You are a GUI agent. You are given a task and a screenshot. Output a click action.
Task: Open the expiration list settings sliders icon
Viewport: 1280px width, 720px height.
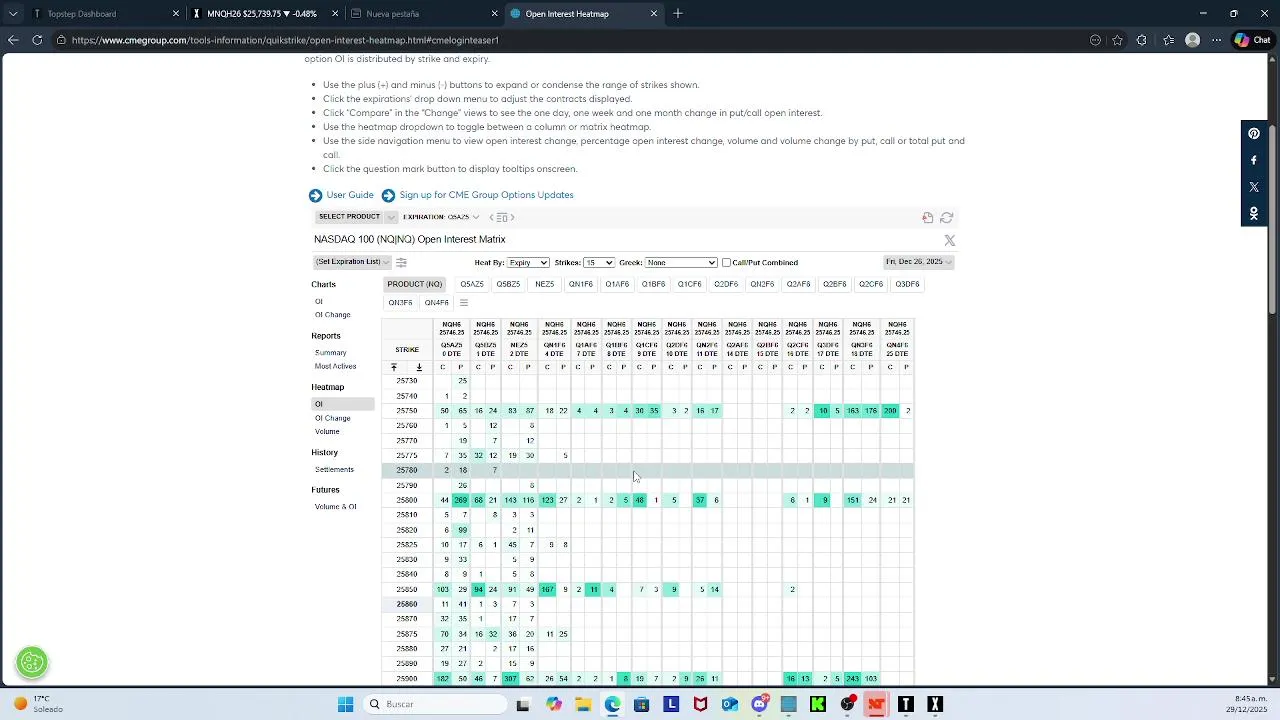(x=401, y=262)
